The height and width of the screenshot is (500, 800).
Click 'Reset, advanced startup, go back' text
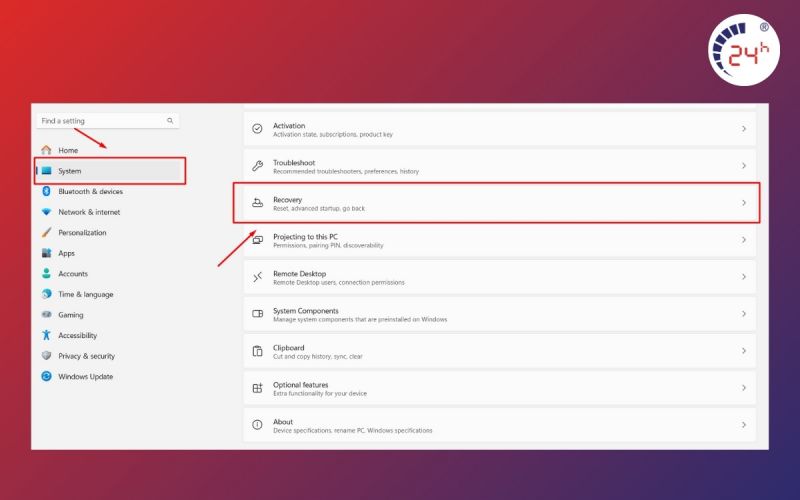(x=319, y=208)
